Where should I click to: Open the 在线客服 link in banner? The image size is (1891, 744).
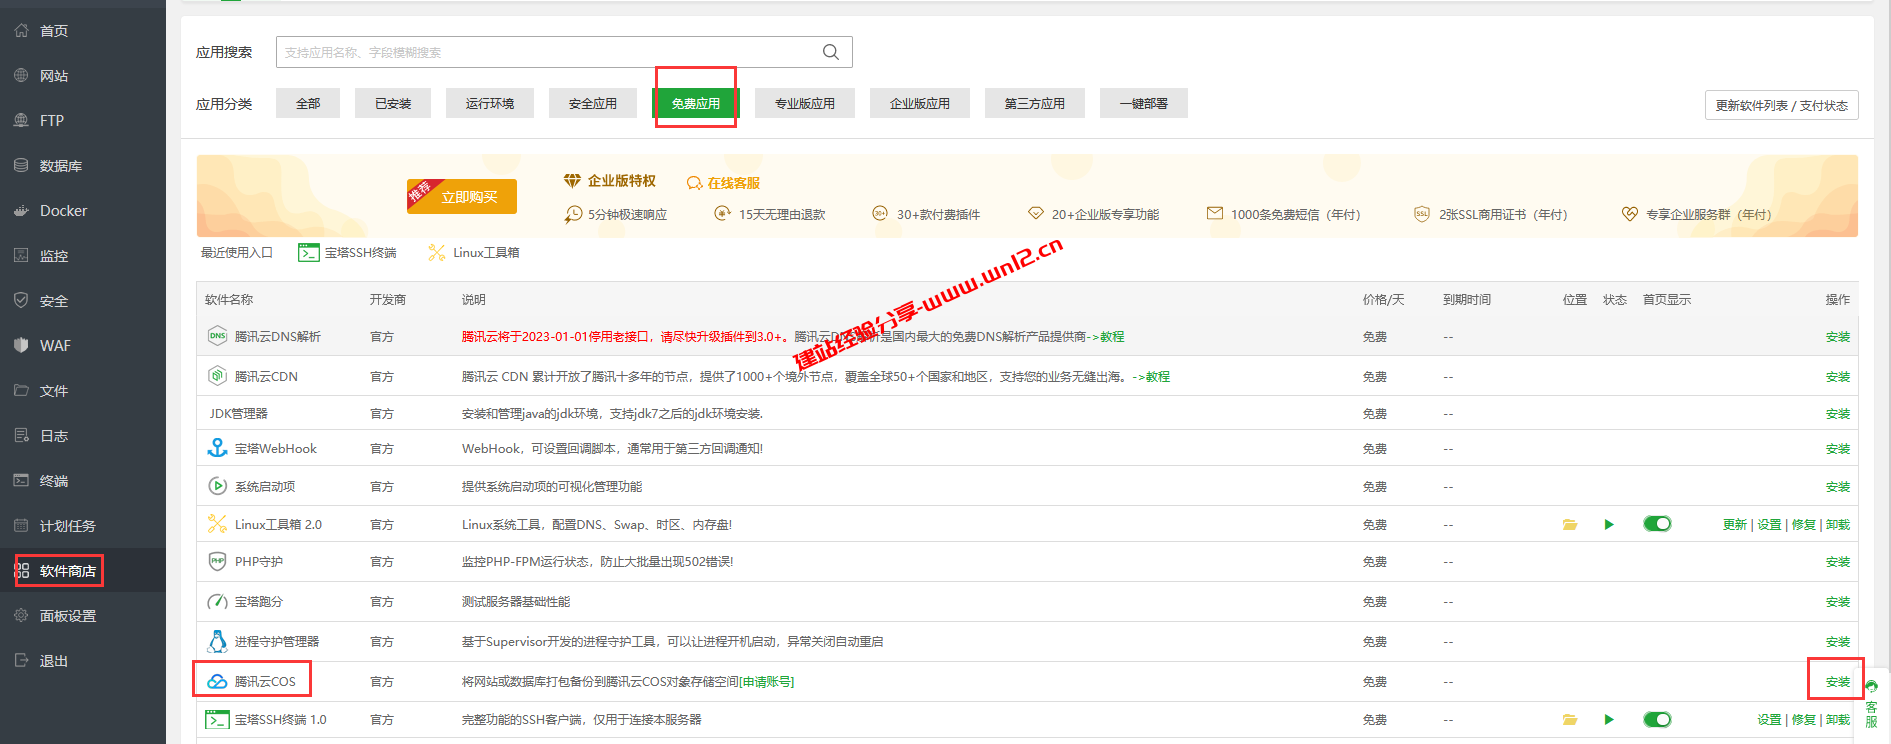tap(723, 183)
